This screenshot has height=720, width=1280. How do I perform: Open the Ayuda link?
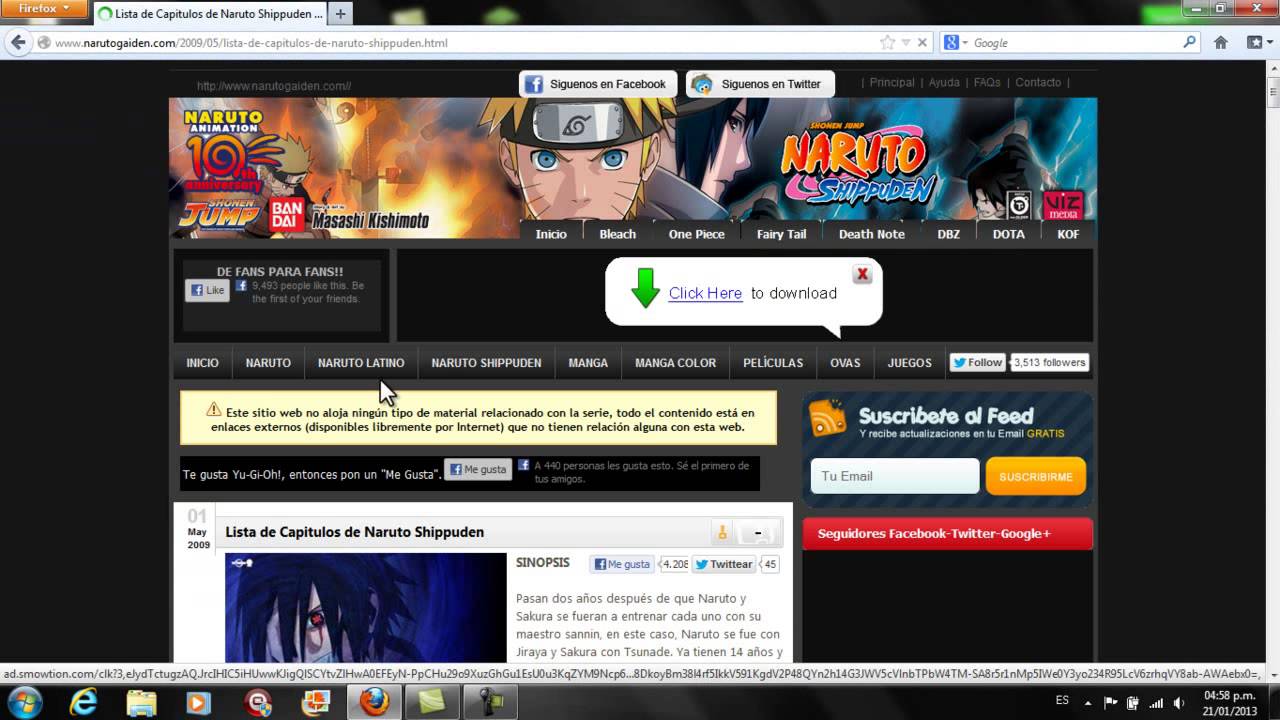point(944,82)
